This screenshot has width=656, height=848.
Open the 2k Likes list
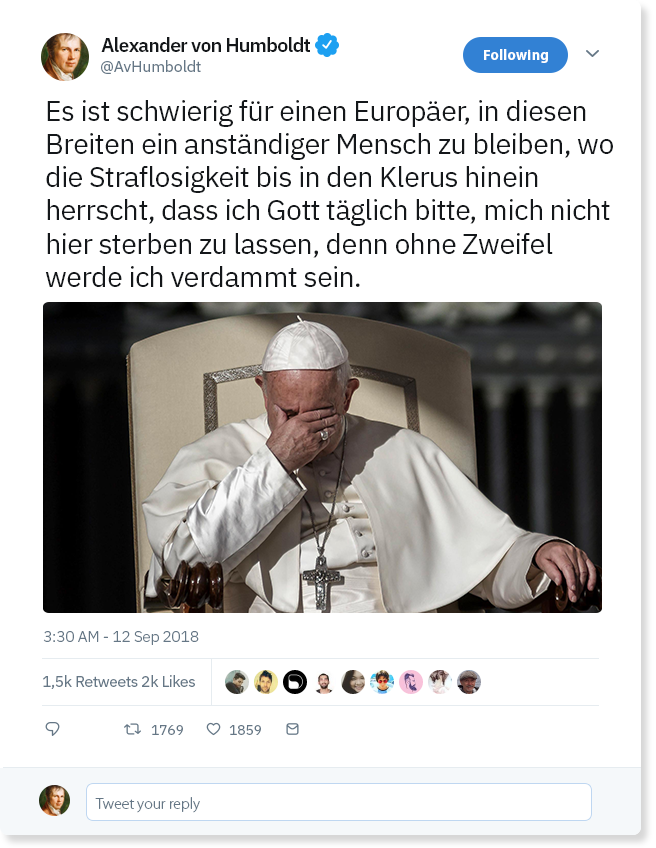click(x=168, y=681)
